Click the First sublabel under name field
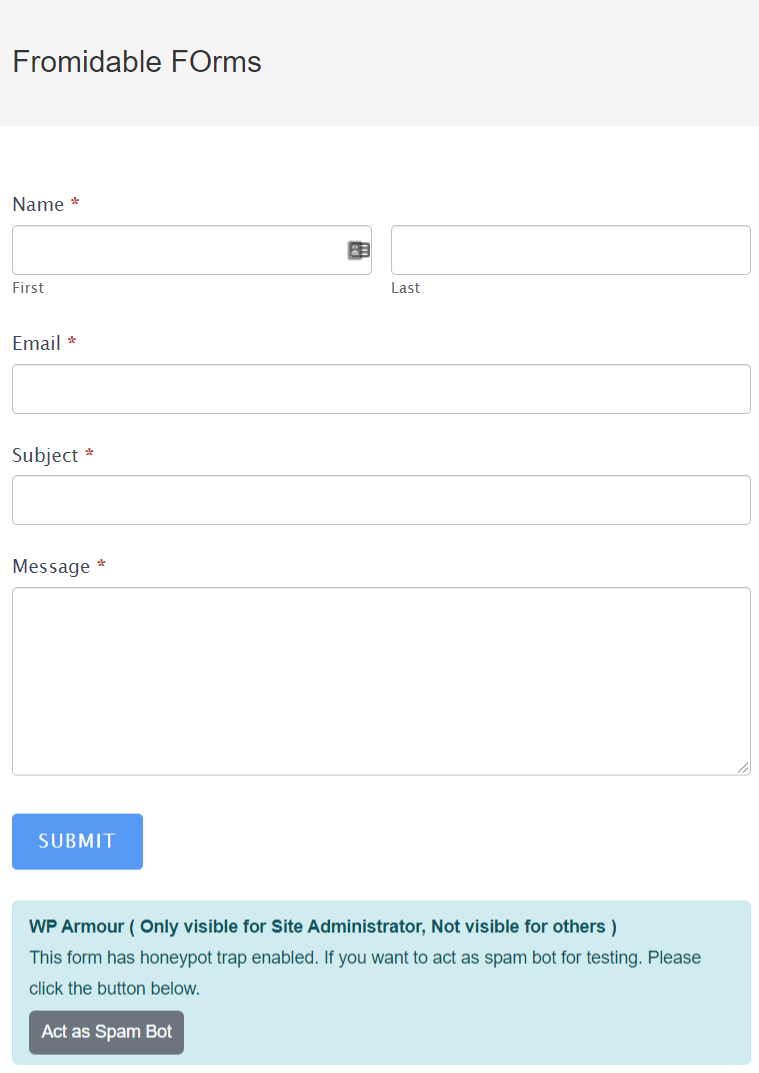Screen dimensions: 759x1073 point(27,287)
